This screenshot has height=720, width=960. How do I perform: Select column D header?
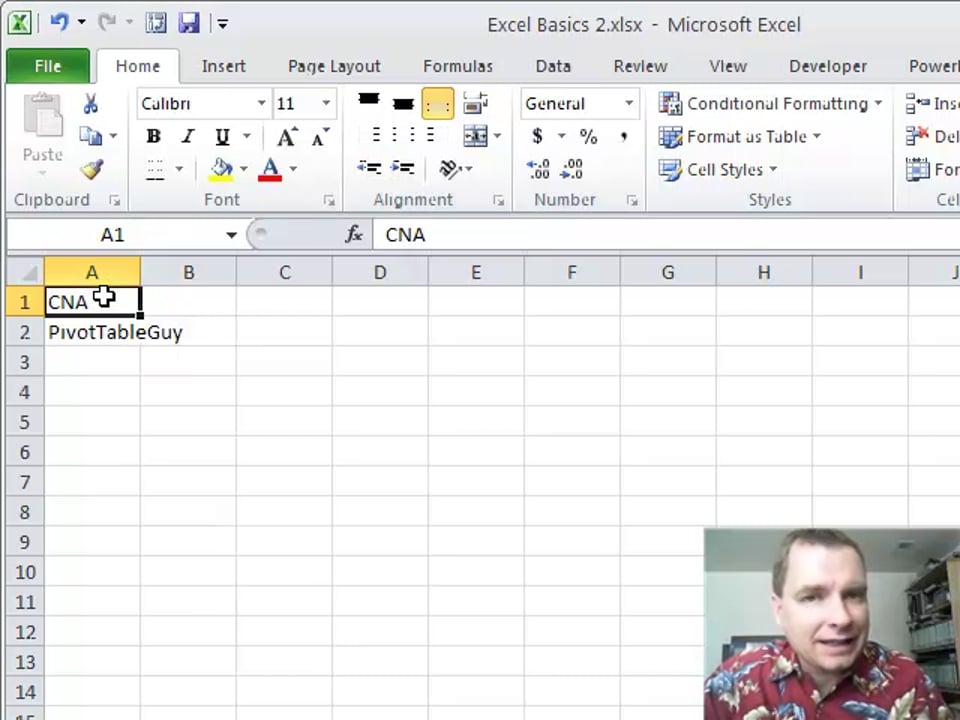(380, 272)
